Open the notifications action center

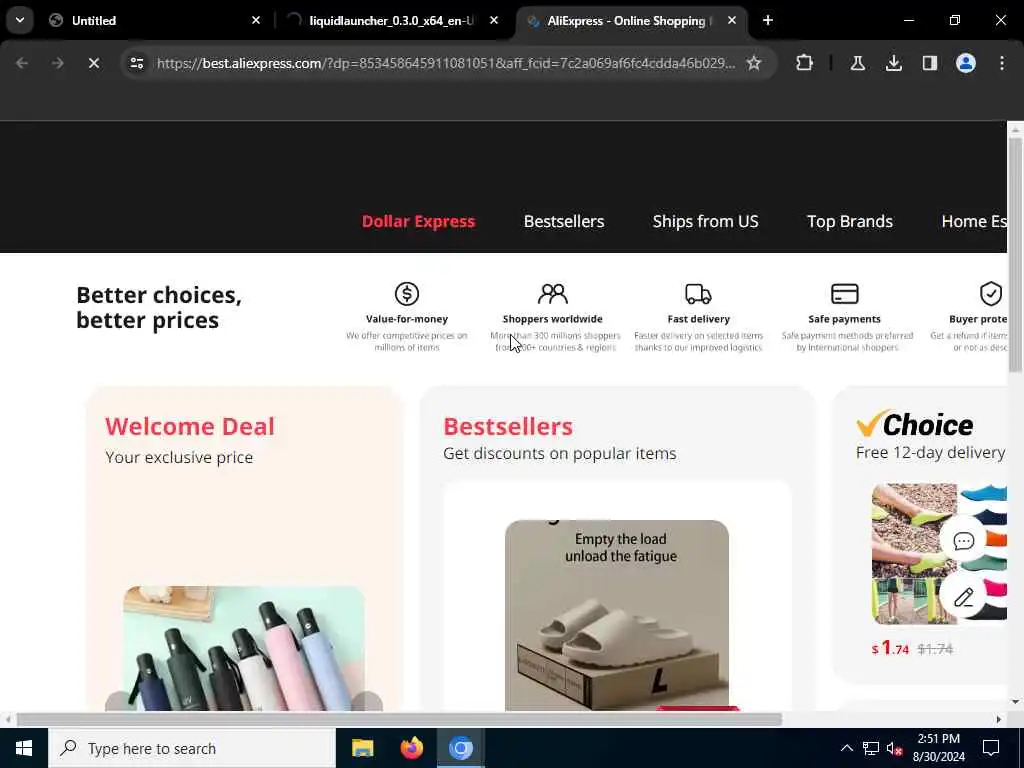pyautogui.click(x=991, y=748)
